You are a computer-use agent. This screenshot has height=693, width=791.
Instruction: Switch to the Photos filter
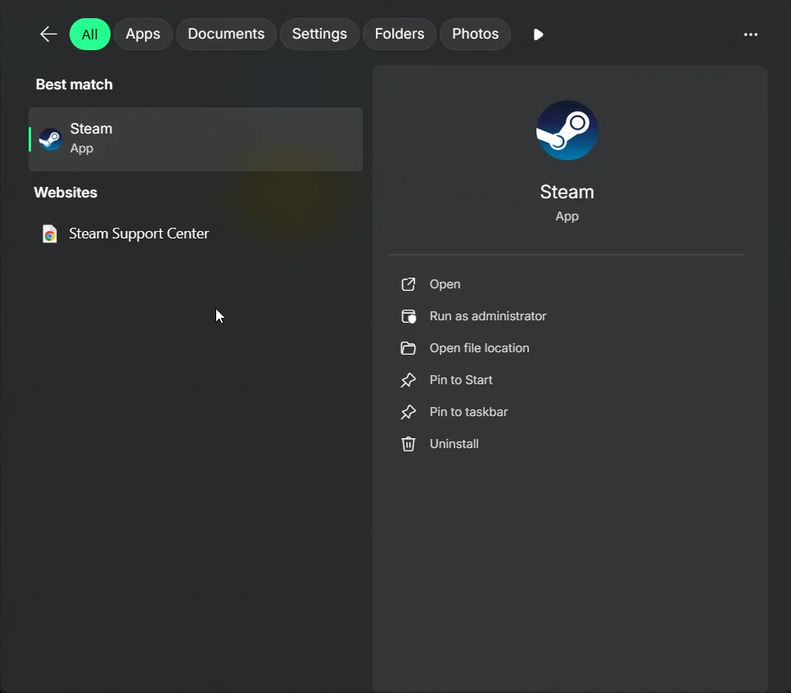475,34
